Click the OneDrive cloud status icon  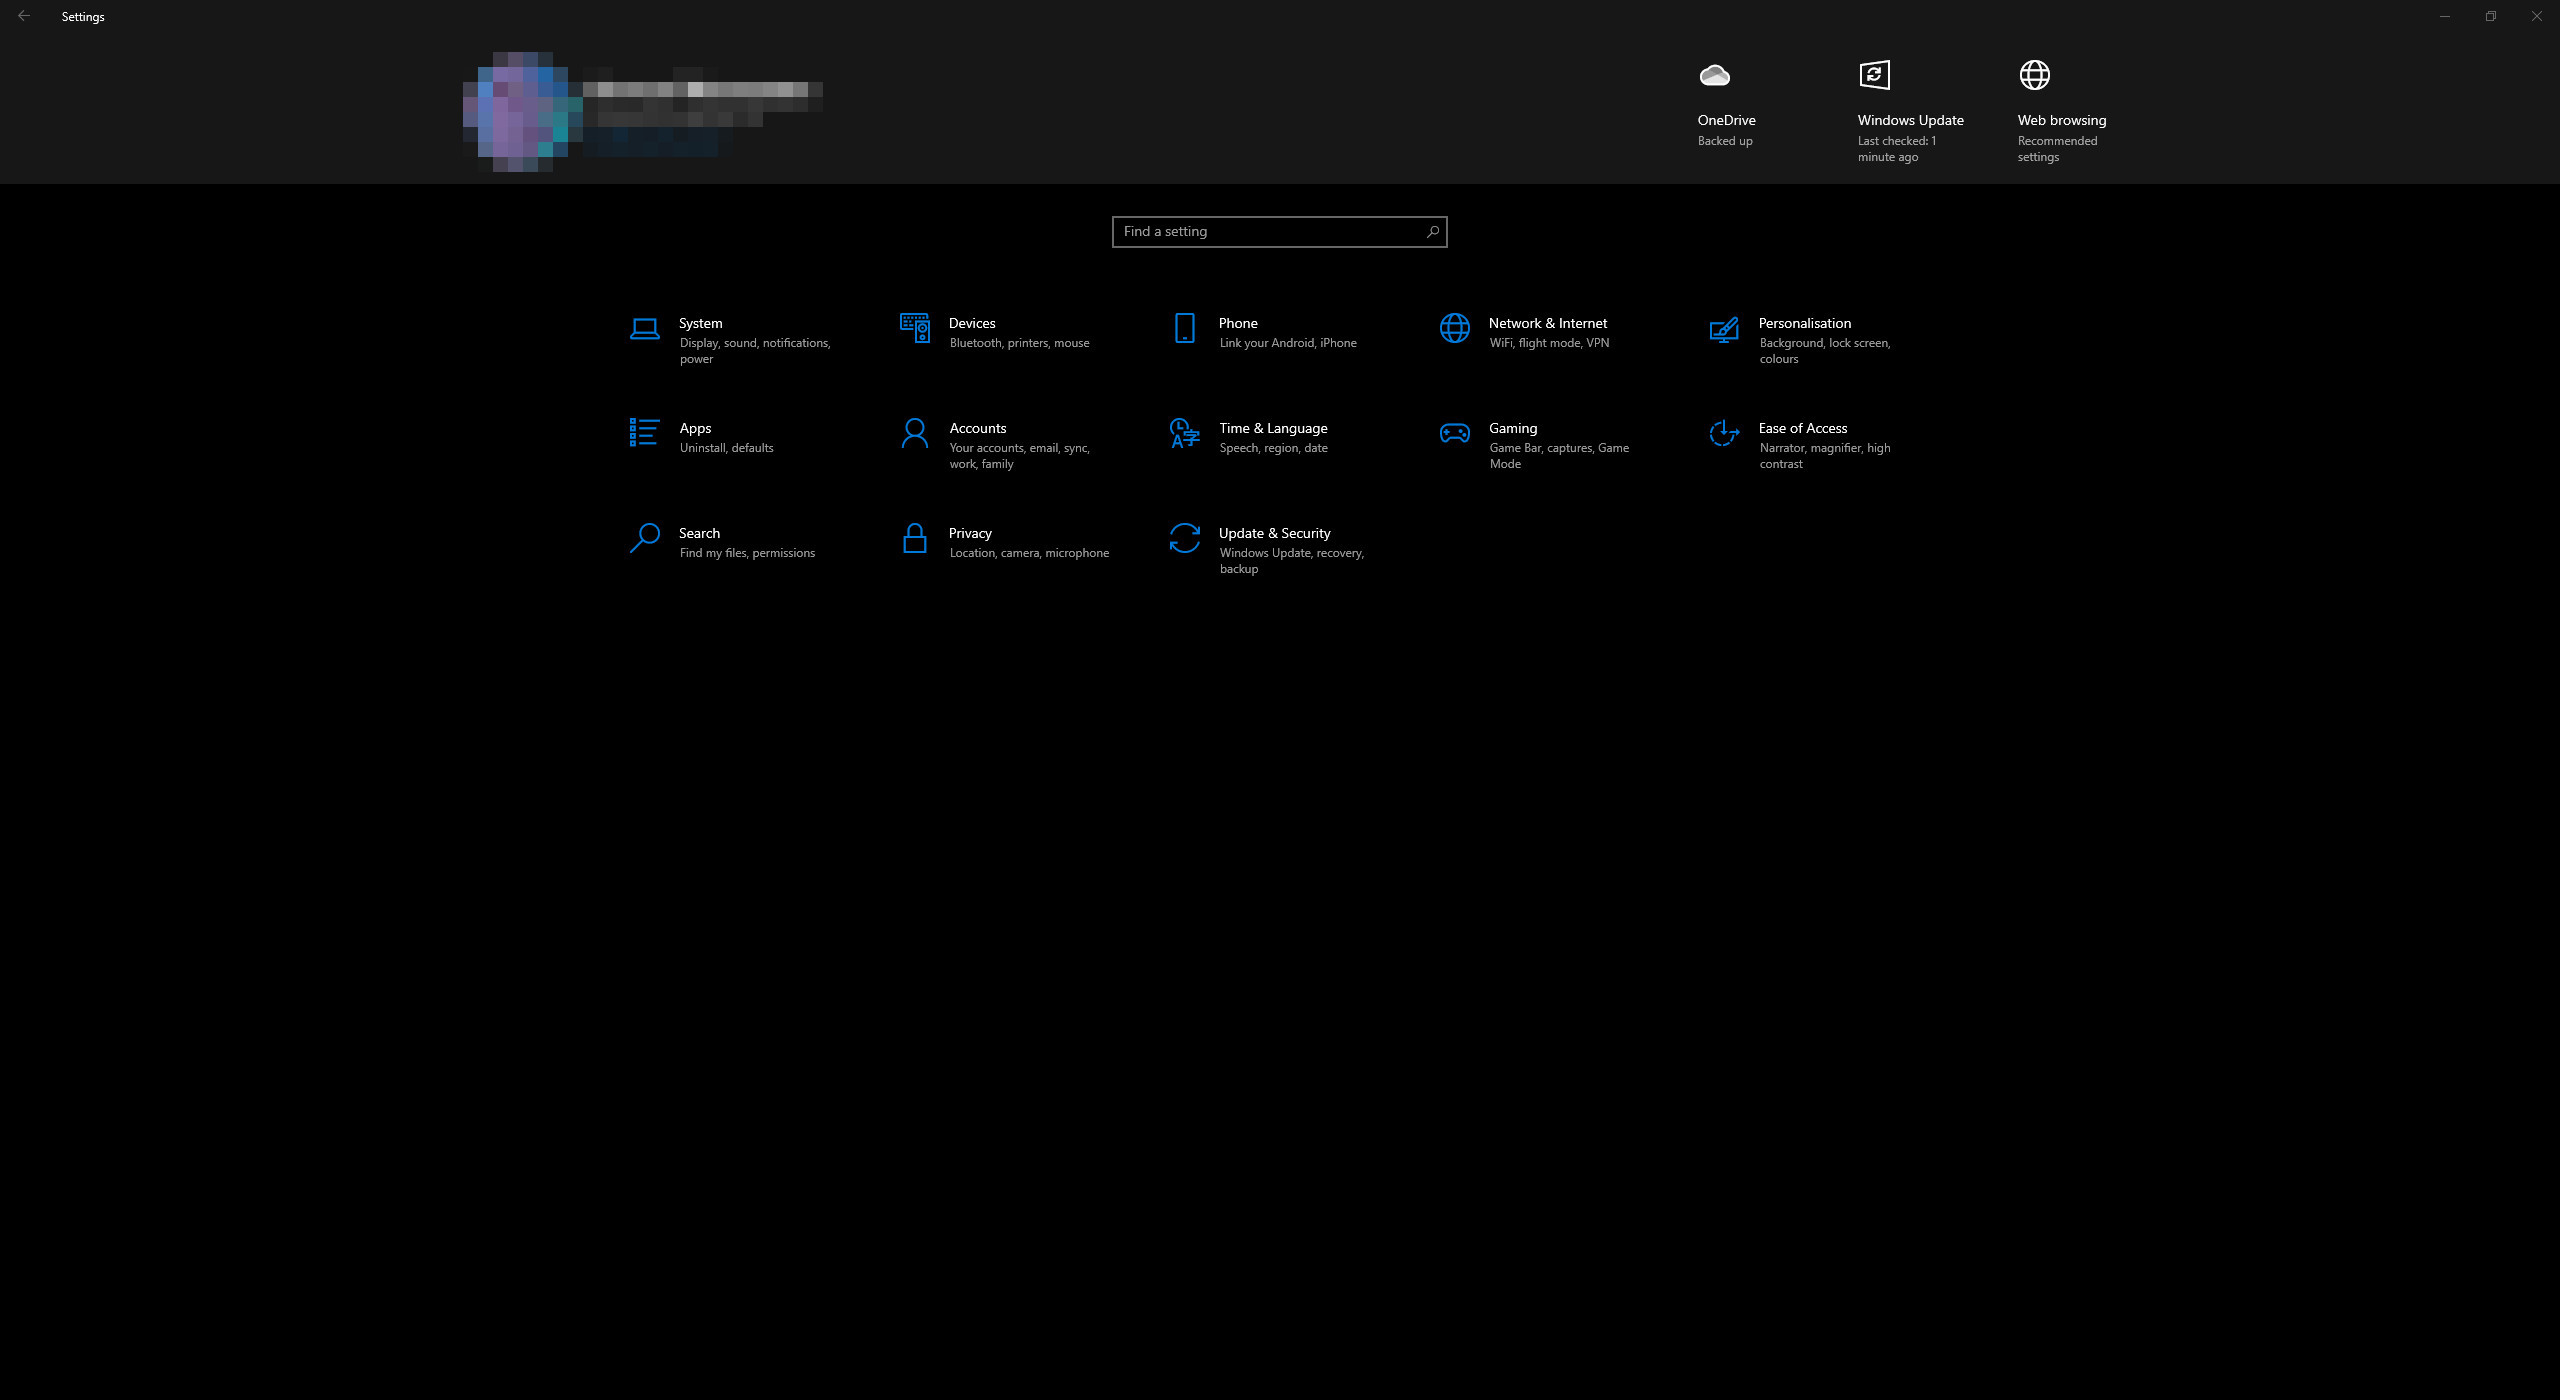click(1714, 75)
